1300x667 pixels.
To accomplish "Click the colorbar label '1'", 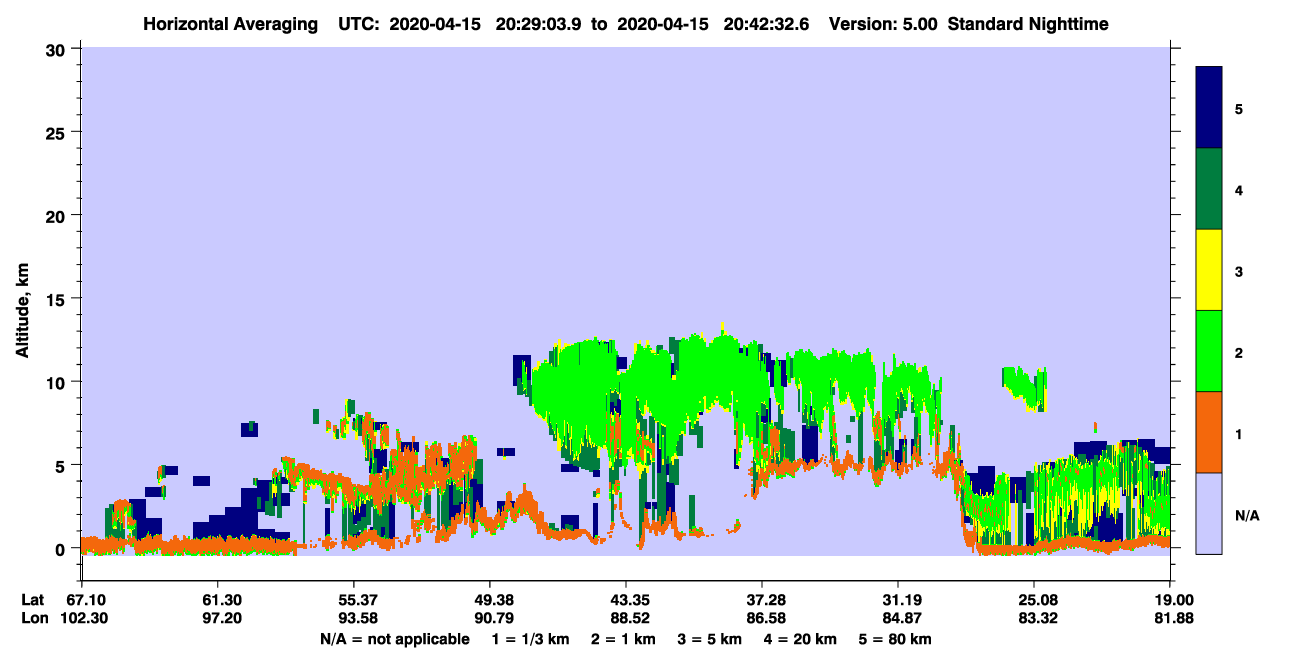I will tap(1239, 434).
